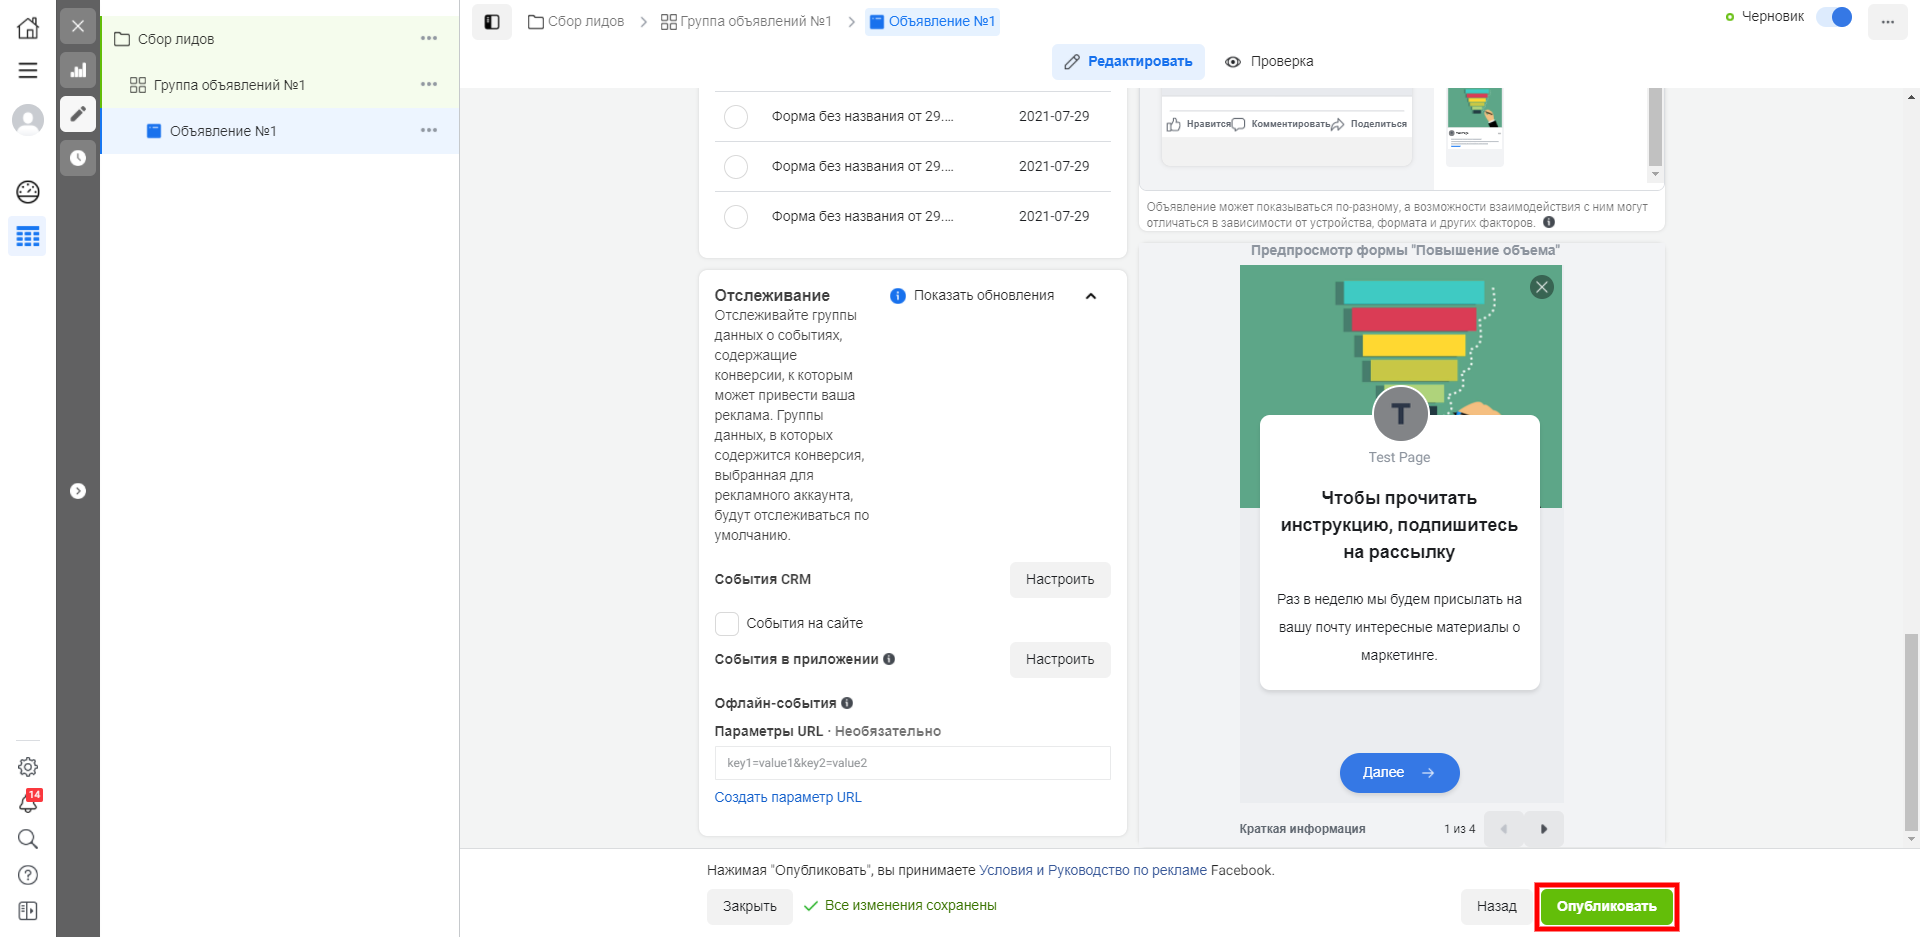Click Создать параметр URL link
The height and width of the screenshot is (937, 1920).
point(788,797)
